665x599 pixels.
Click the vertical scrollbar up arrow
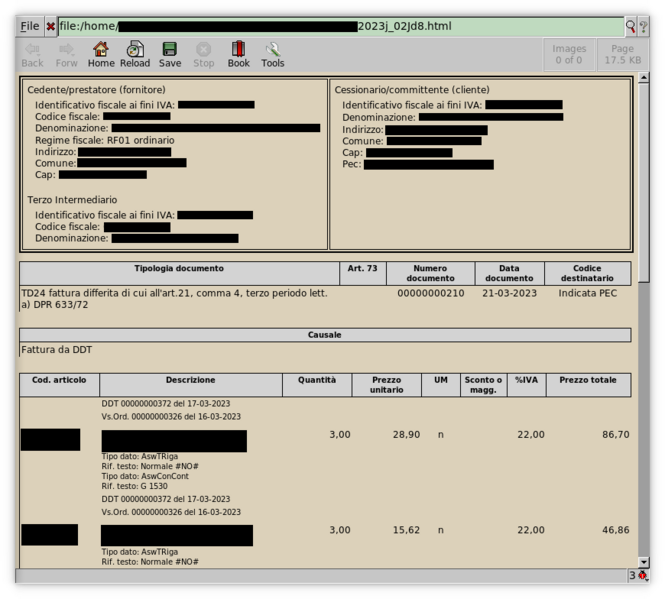click(x=643, y=78)
